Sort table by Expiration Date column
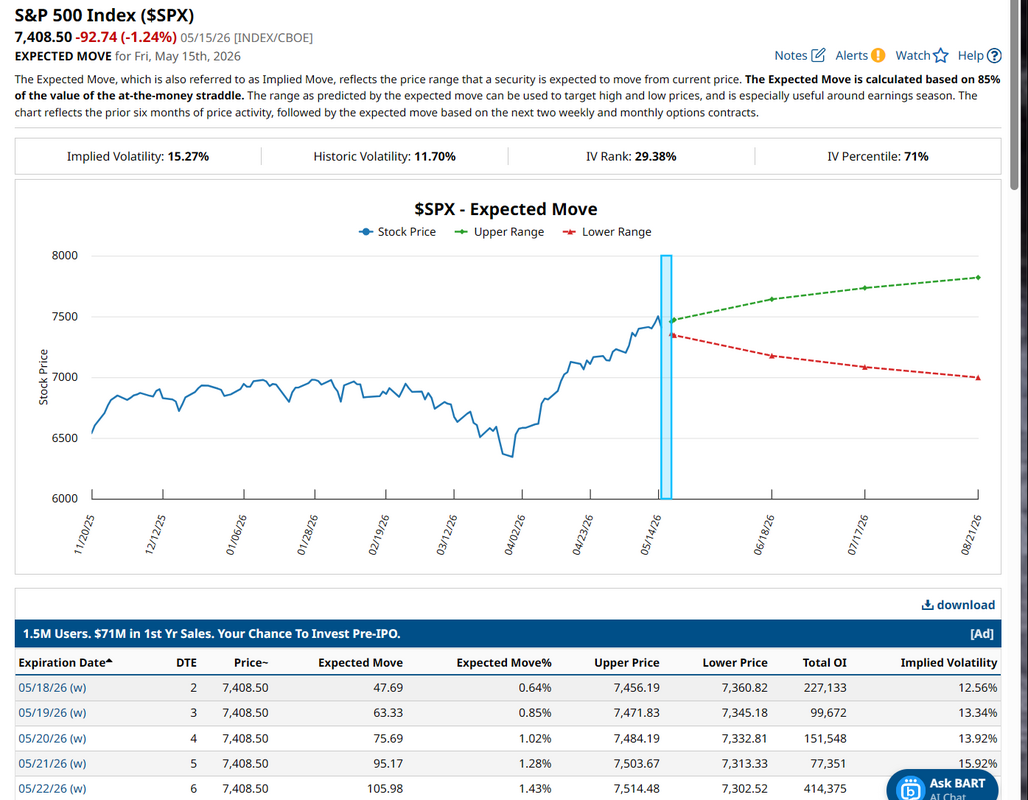This screenshot has height=800, width=1028. tap(66, 662)
